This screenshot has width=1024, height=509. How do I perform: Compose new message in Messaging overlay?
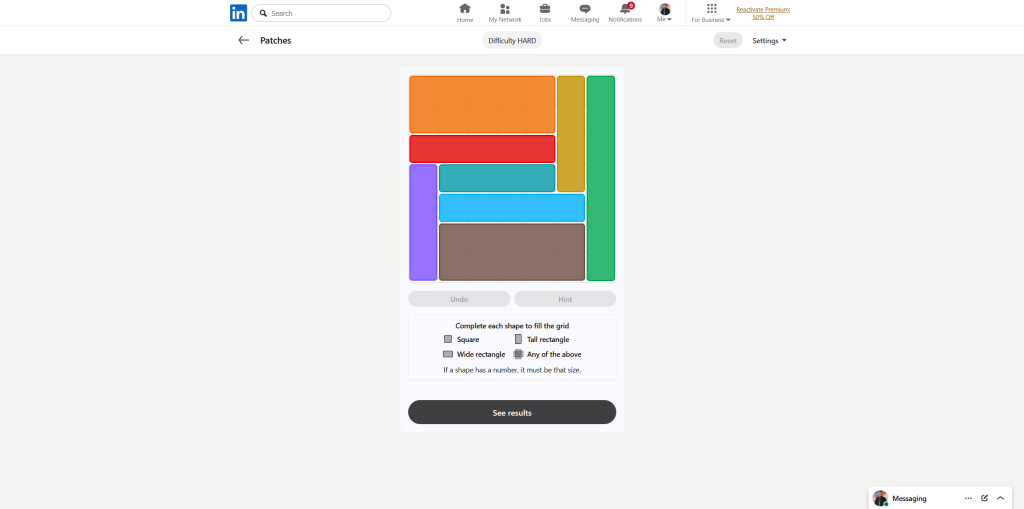tap(984, 499)
